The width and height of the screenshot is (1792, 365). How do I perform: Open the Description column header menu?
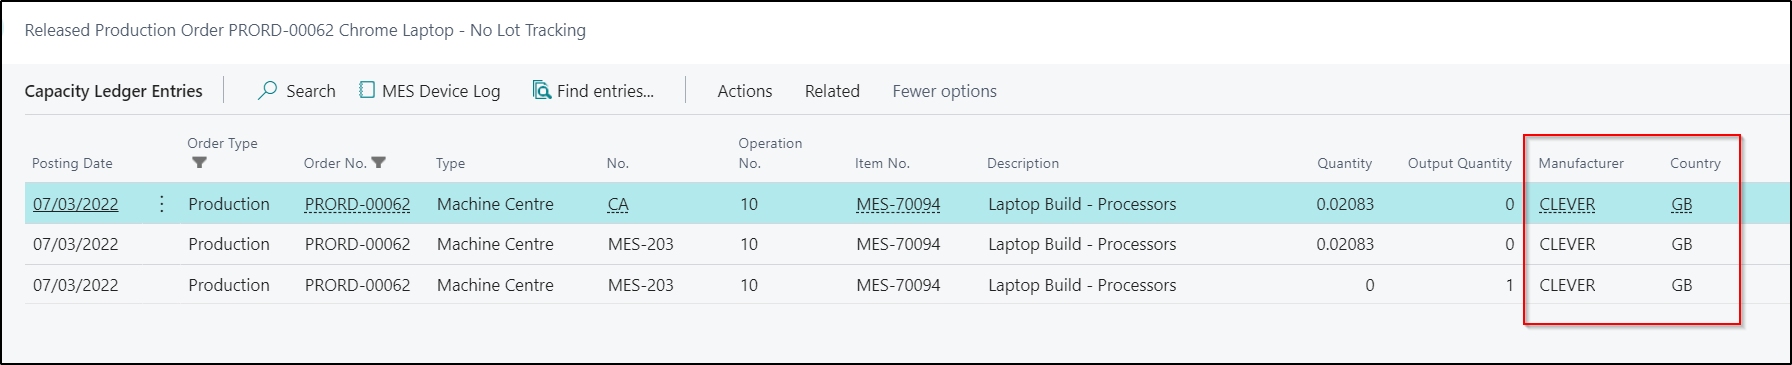coord(1023,163)
